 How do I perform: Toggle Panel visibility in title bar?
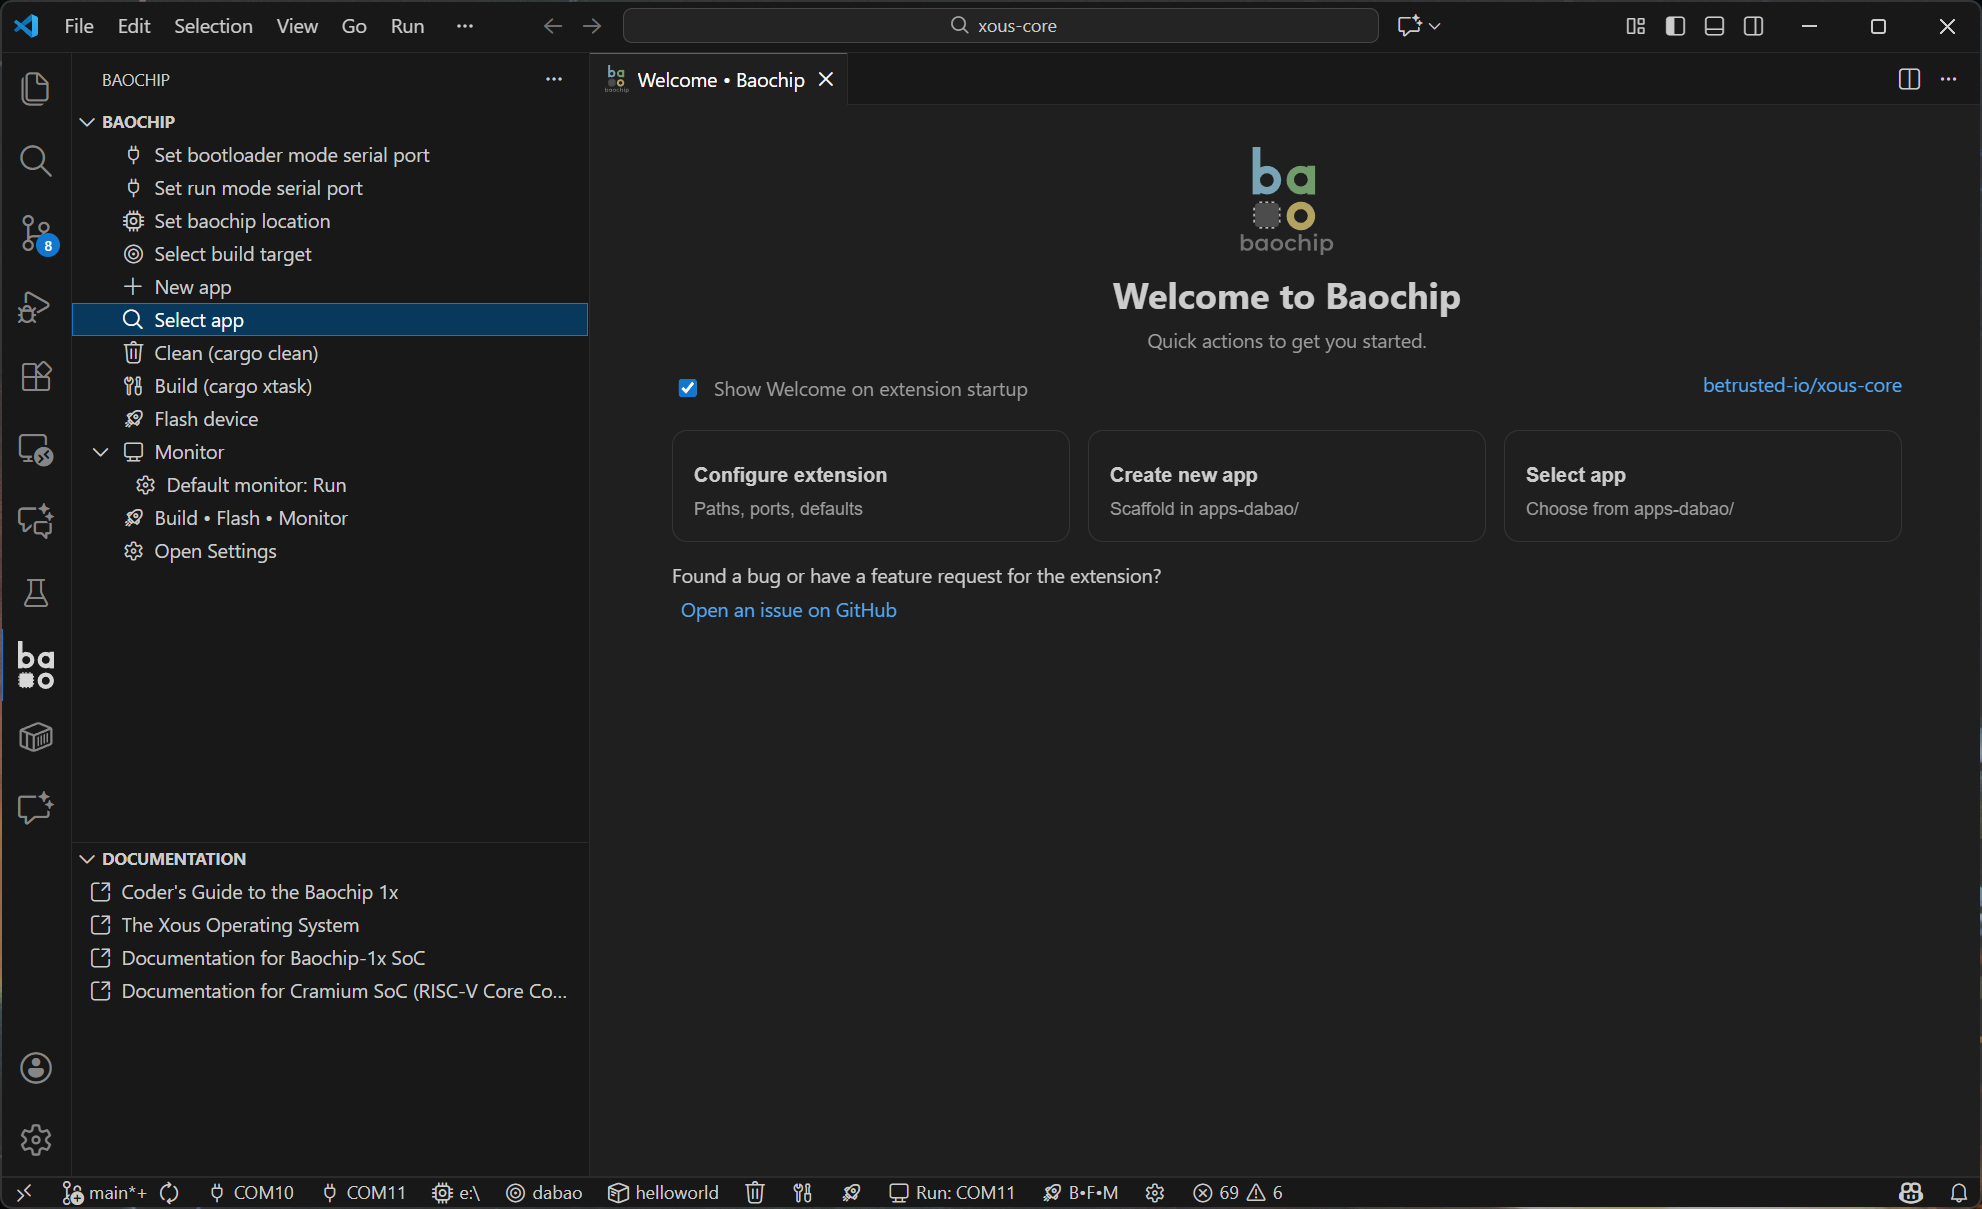pos(1714,26)
